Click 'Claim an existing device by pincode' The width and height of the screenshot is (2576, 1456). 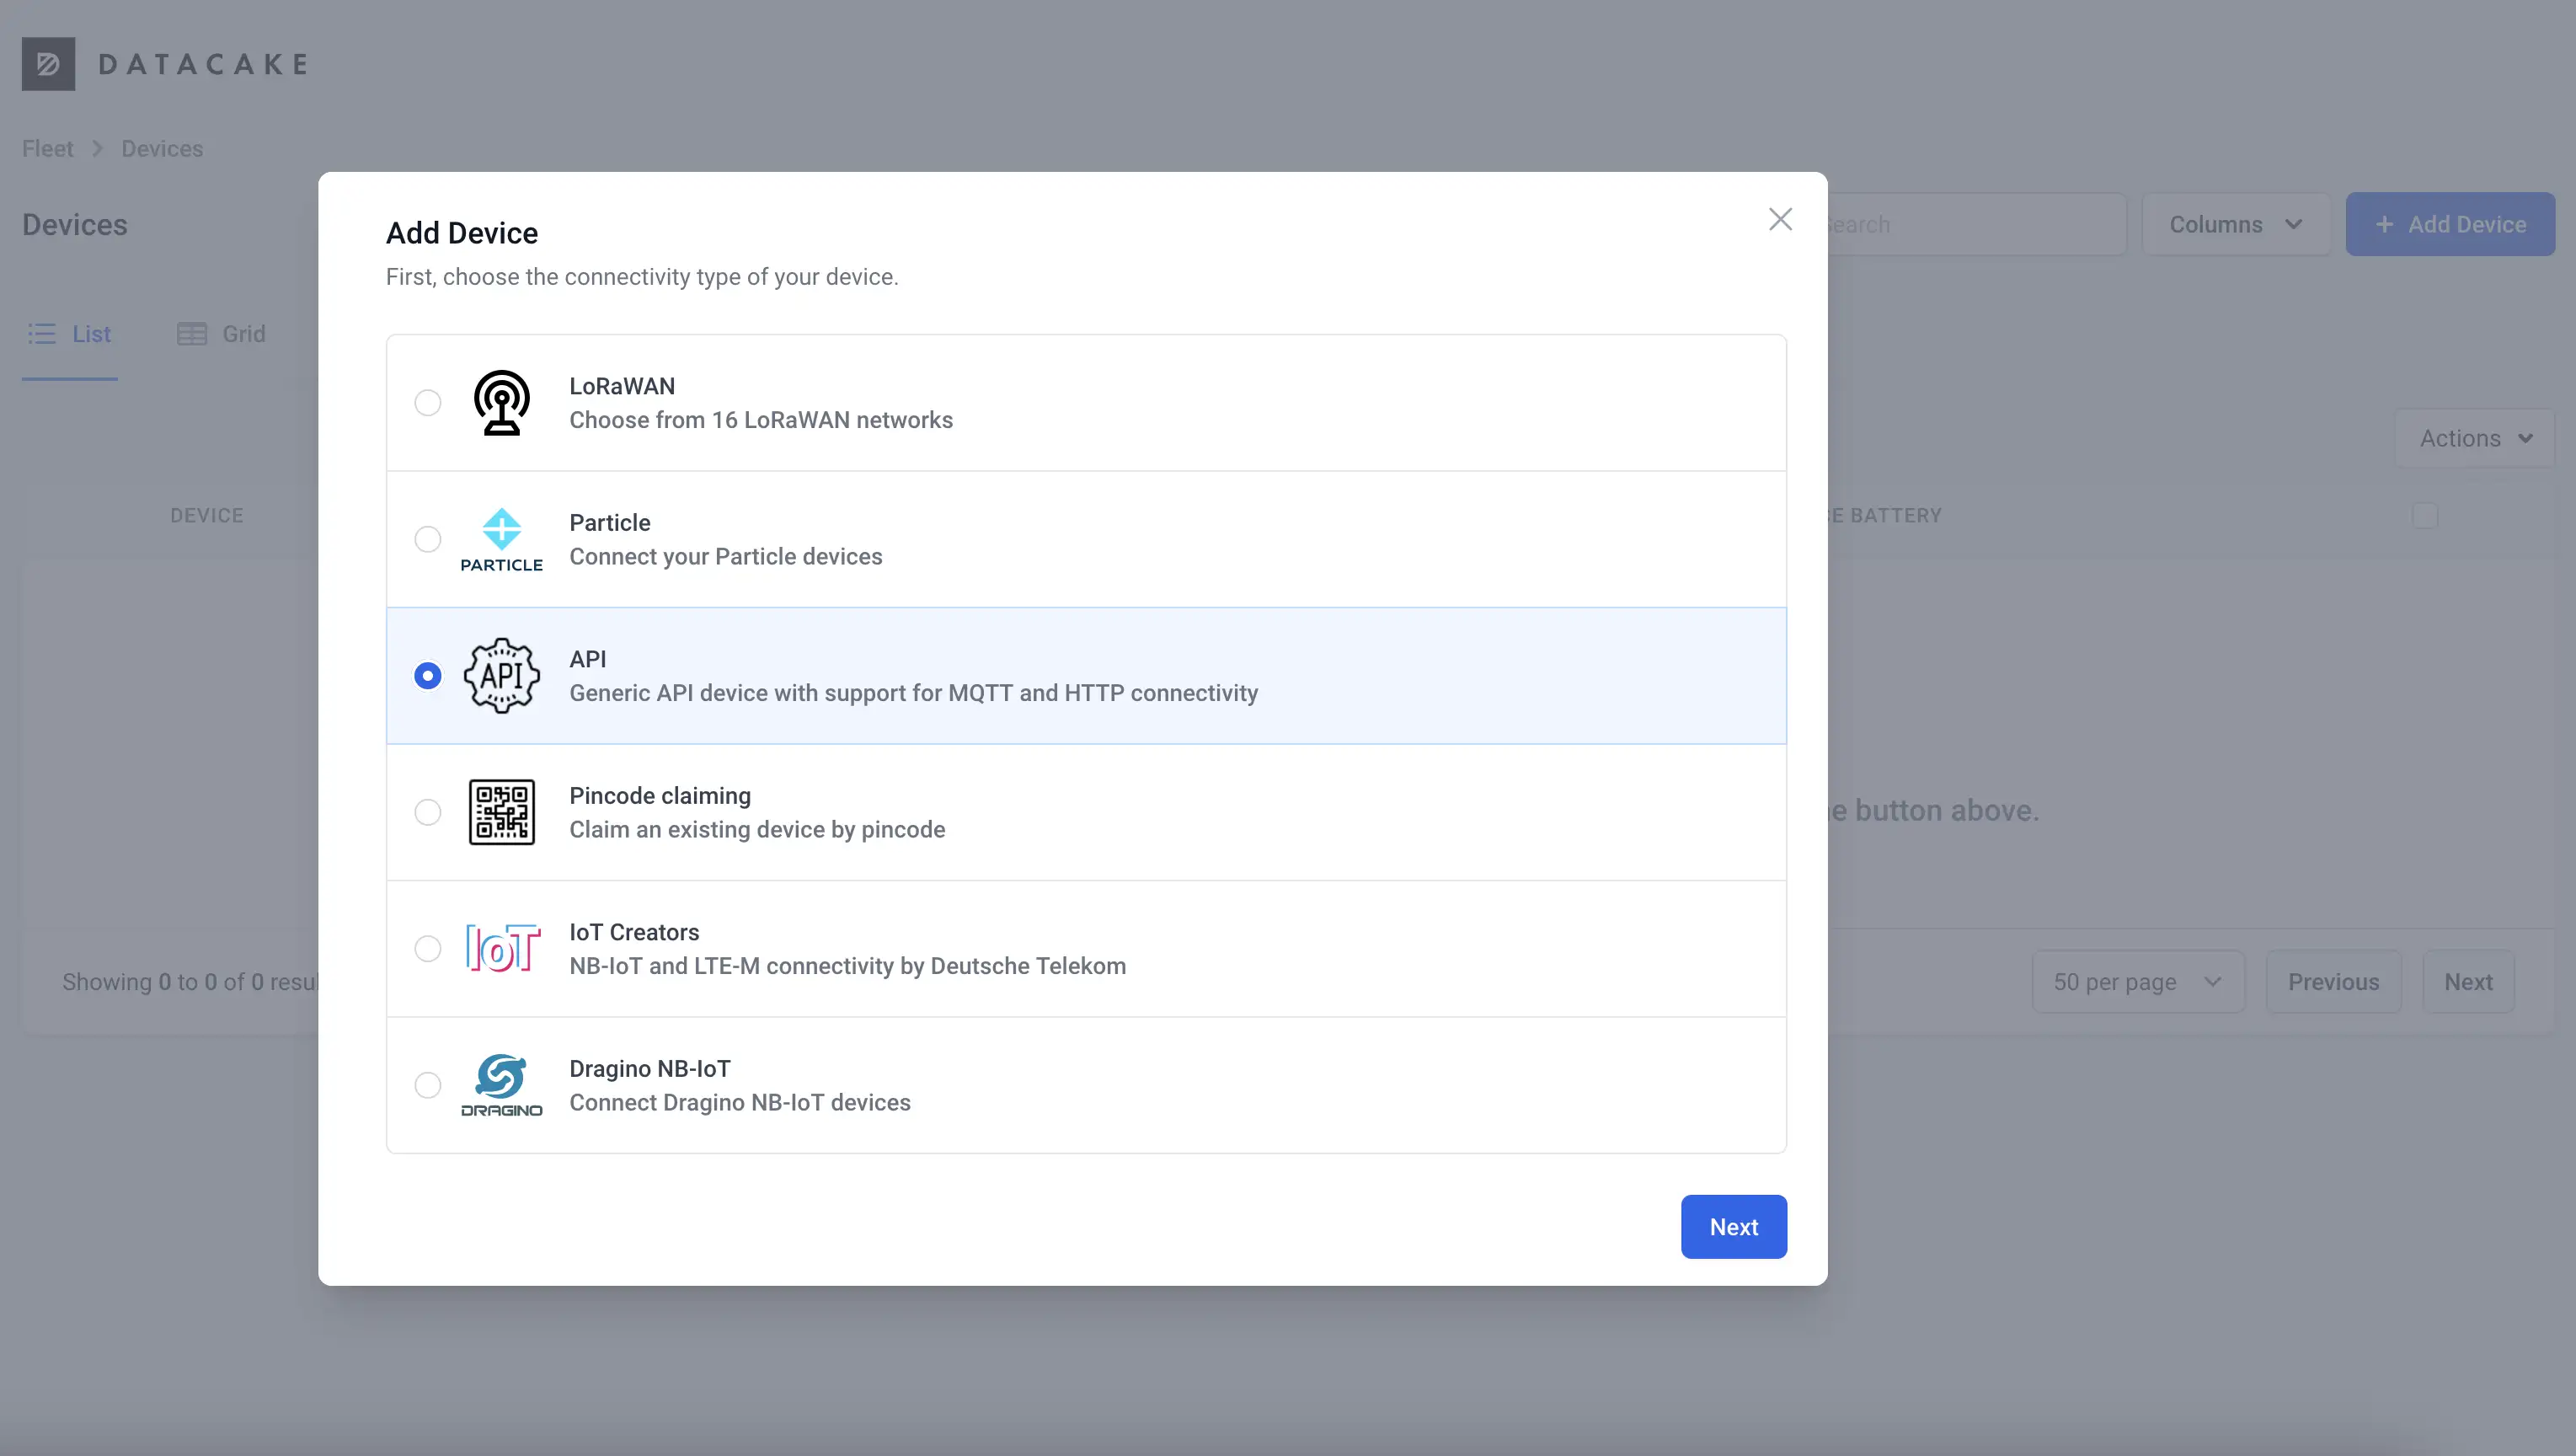click(x=757, y=829)
